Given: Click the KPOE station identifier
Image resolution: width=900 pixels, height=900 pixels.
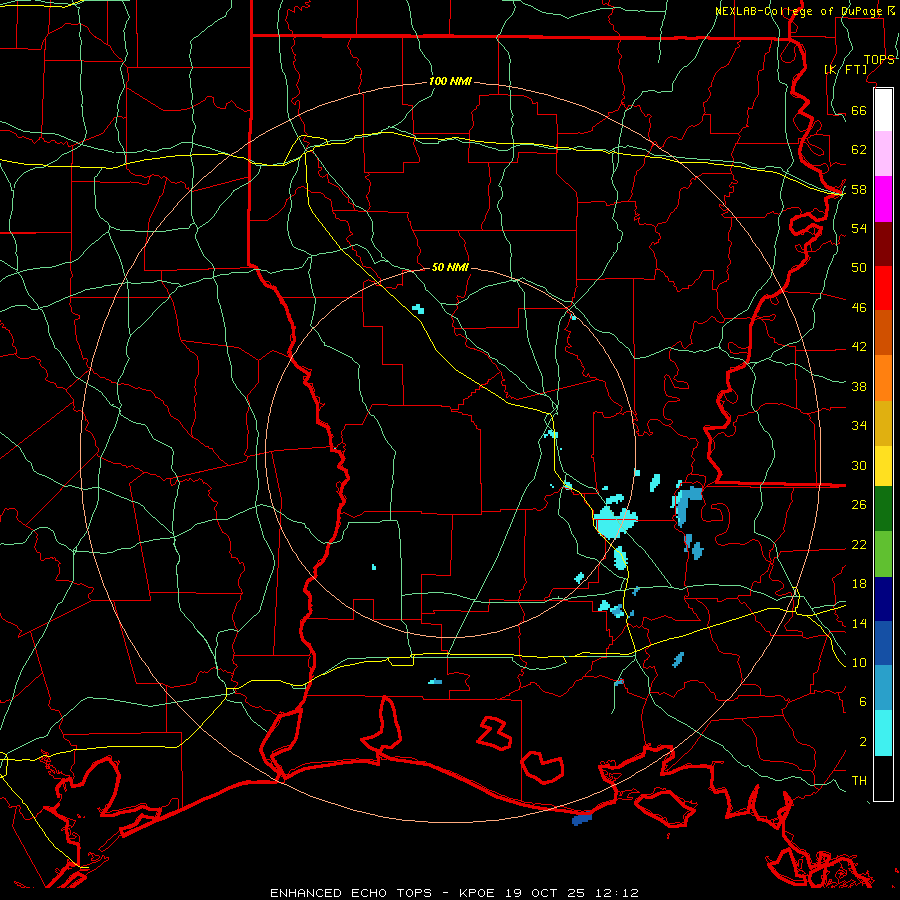Looking at the screenshot, I should click(479, 893).
